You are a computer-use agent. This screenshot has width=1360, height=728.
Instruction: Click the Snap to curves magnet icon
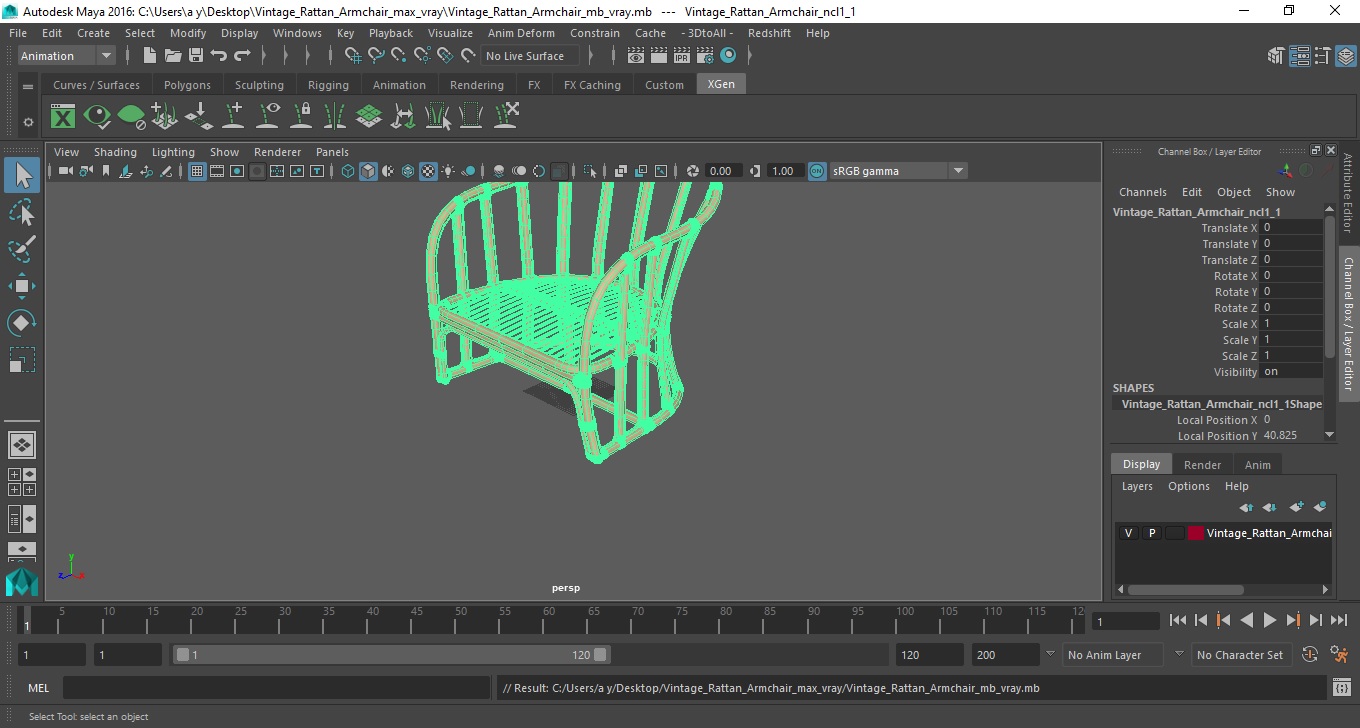pyautogui.click(x=376, y=56)
